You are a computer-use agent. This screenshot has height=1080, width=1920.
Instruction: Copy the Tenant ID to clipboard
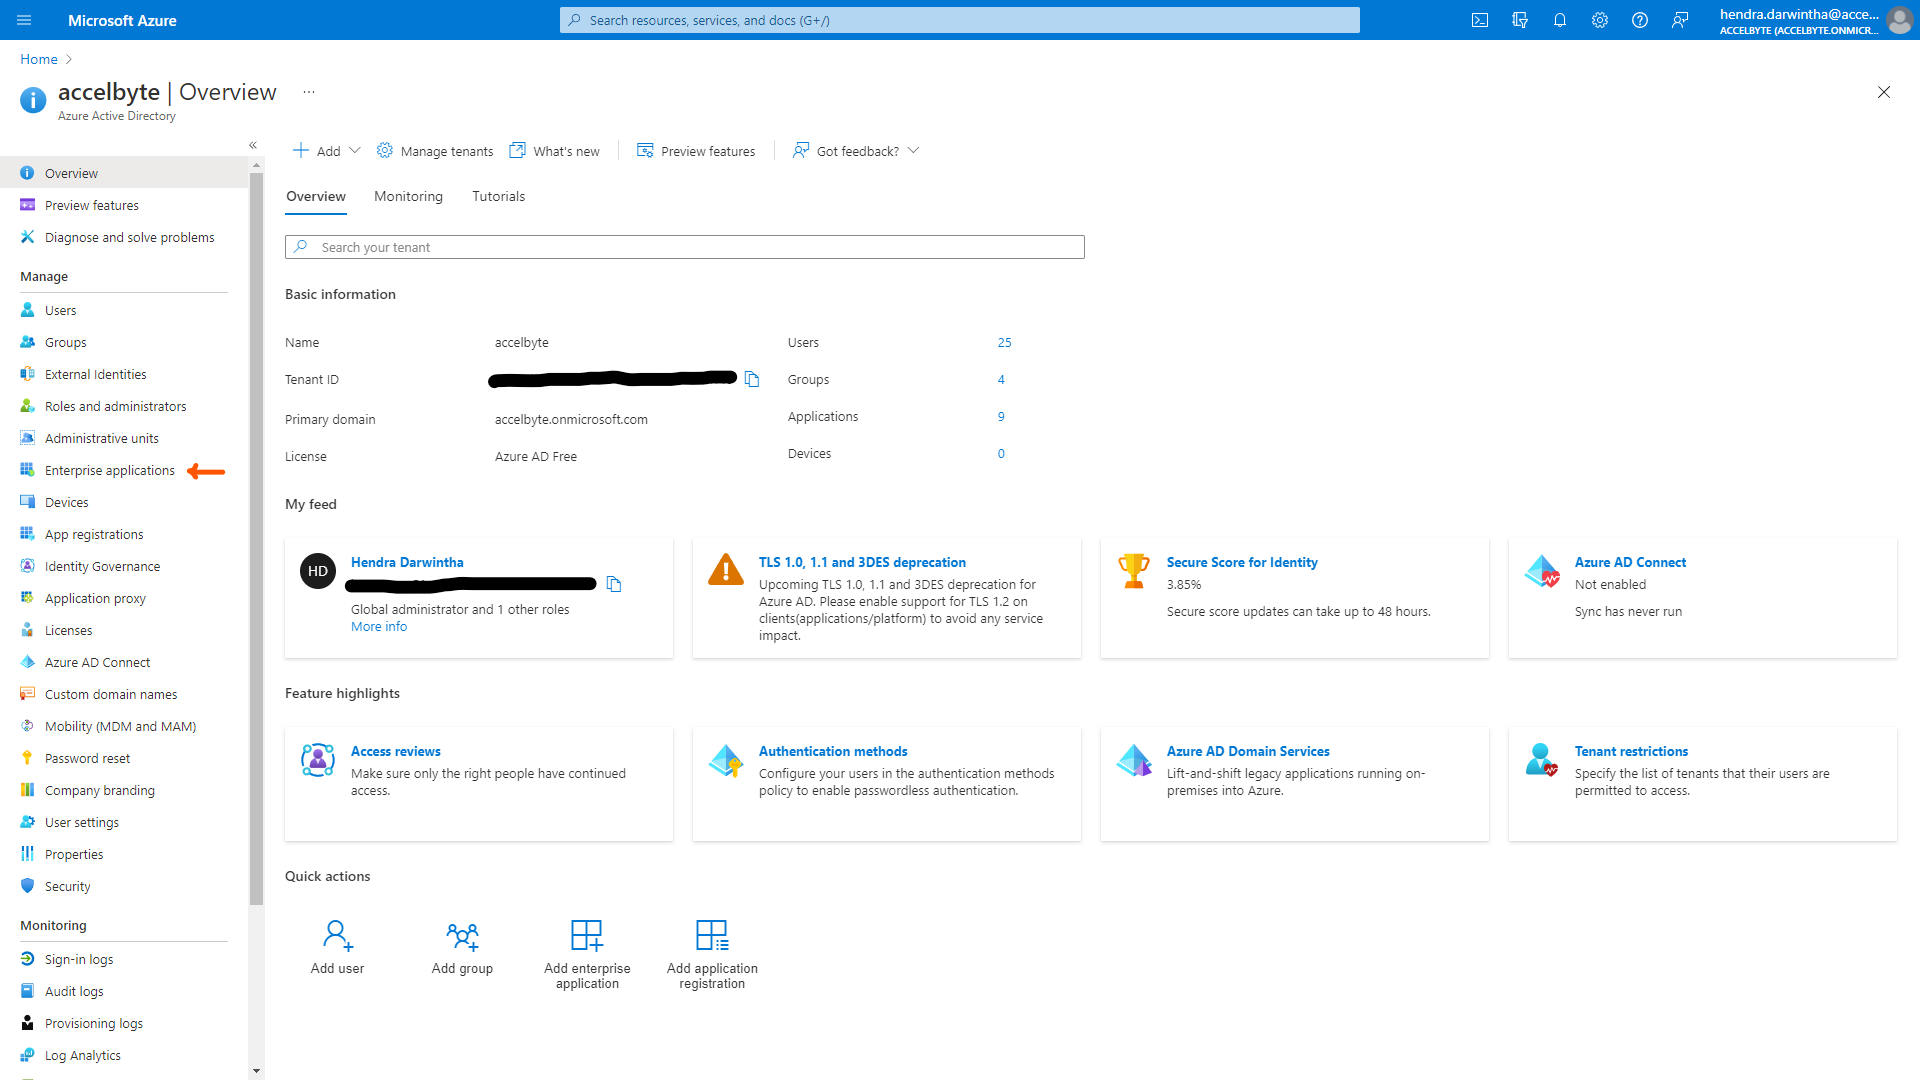752,379
